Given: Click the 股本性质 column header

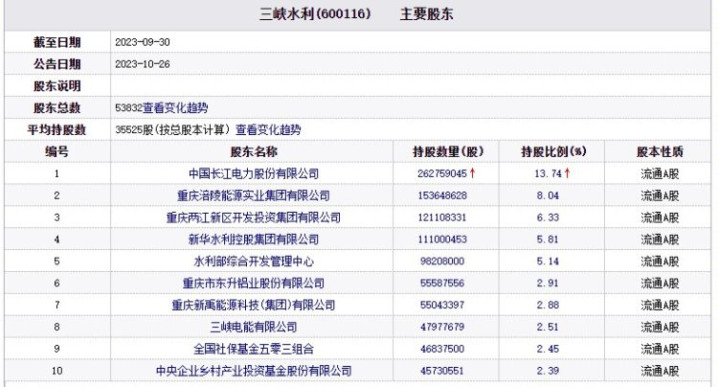Looking at the screenshot, I should 660,152.
